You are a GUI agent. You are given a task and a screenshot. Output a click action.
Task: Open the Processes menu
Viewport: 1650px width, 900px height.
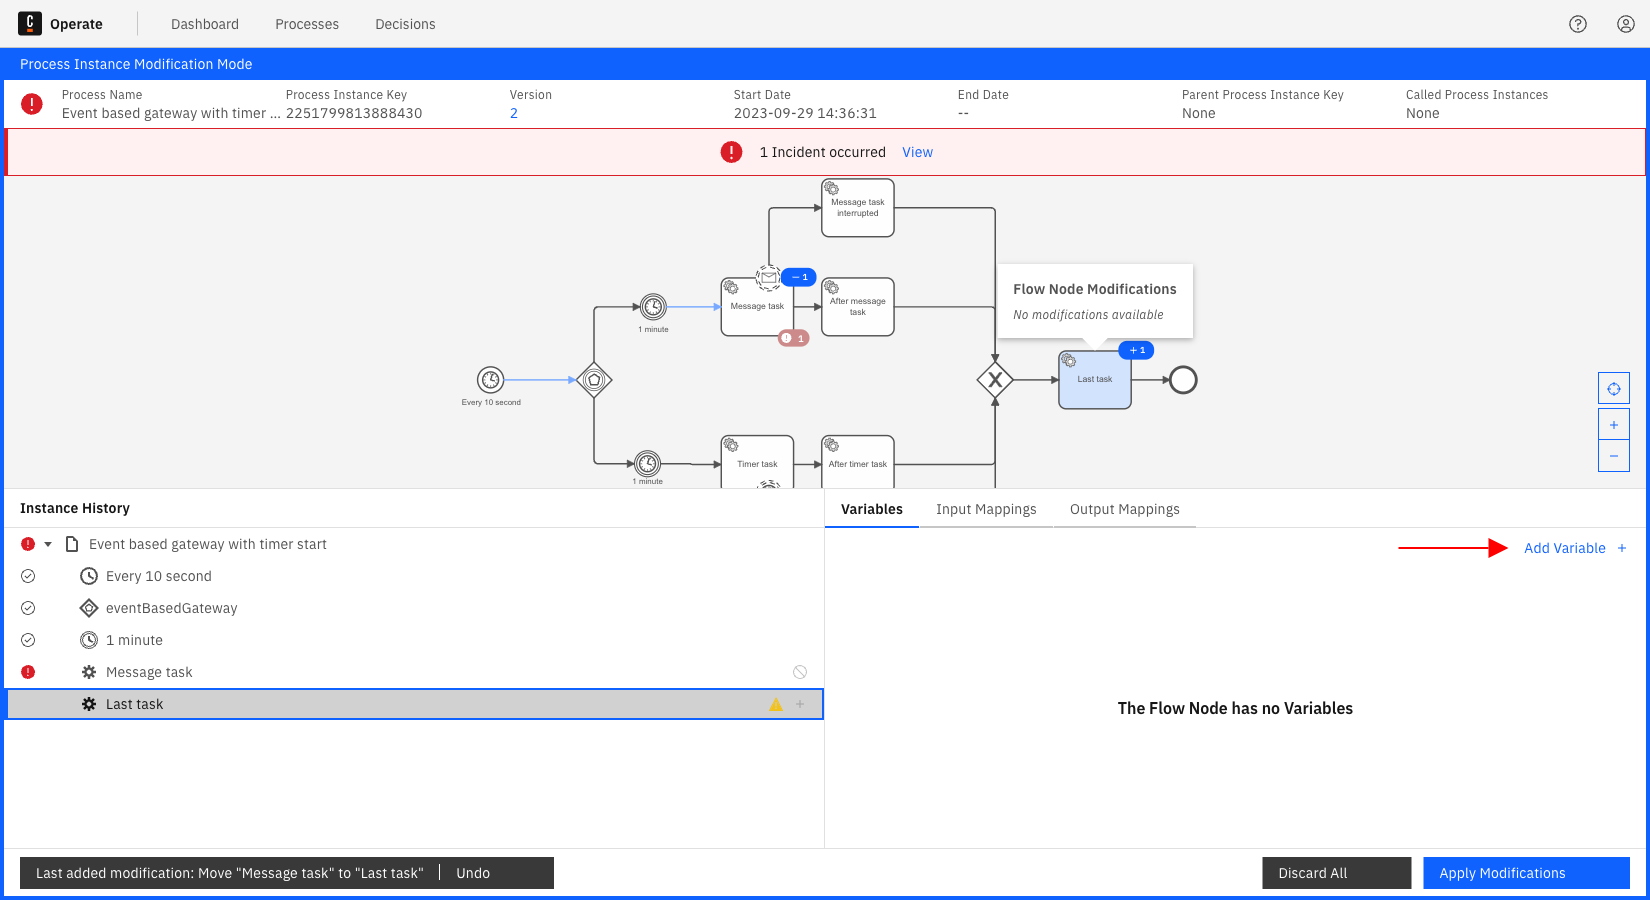307,24
